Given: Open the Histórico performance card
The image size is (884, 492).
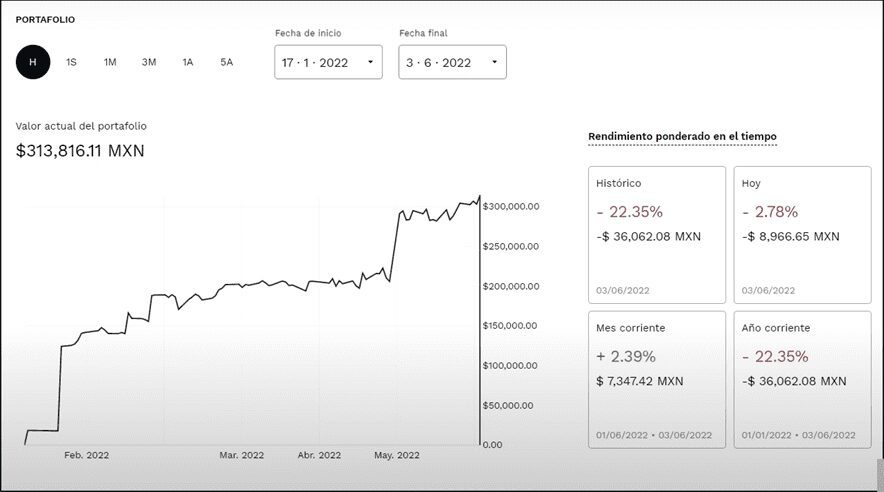Looking at the screenshot, I should pos(657,234).
